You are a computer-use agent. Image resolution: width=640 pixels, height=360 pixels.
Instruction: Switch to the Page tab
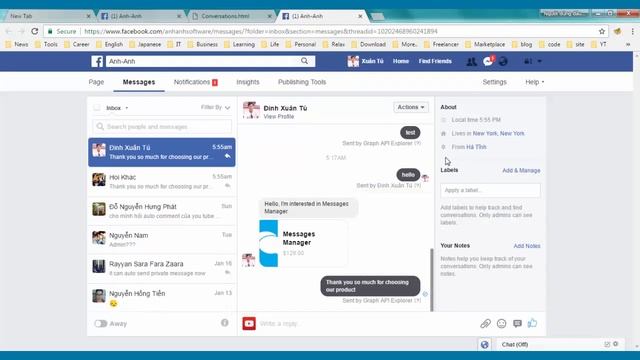[x=96, y=82]
